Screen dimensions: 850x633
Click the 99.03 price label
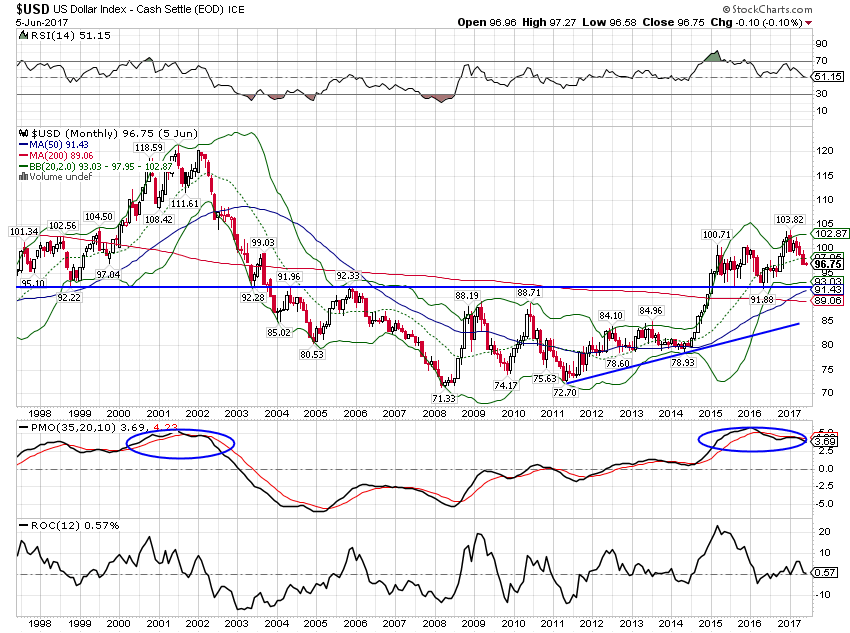point(263,242)
